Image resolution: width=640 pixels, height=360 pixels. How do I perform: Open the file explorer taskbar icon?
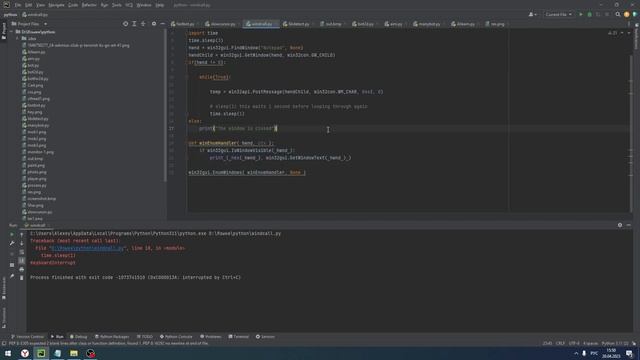[74, 353]
